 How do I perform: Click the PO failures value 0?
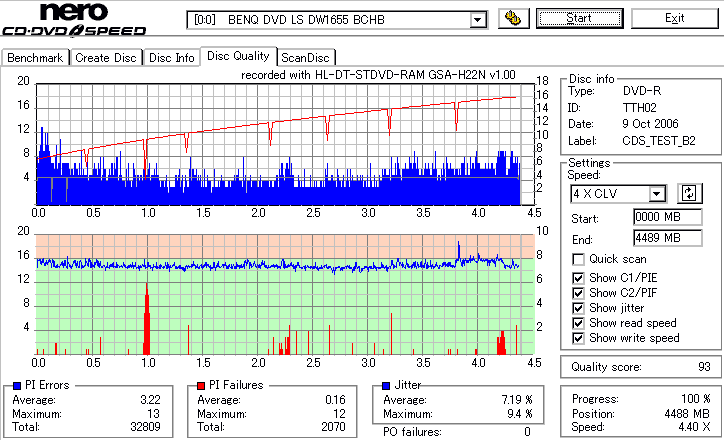point(527,432)
